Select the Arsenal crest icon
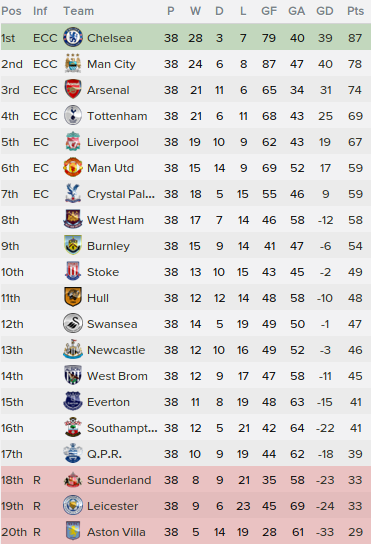The image size is (371, 544). [73, 90]
